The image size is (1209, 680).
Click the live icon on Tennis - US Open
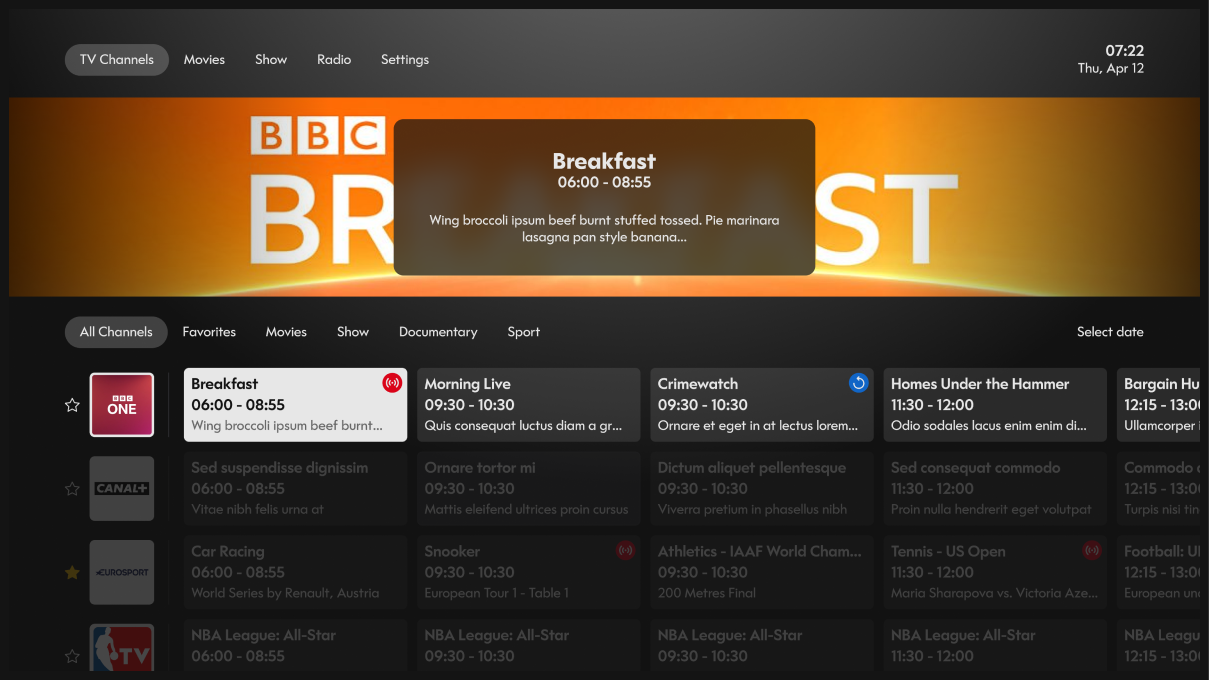click(x=1091, y=551)
